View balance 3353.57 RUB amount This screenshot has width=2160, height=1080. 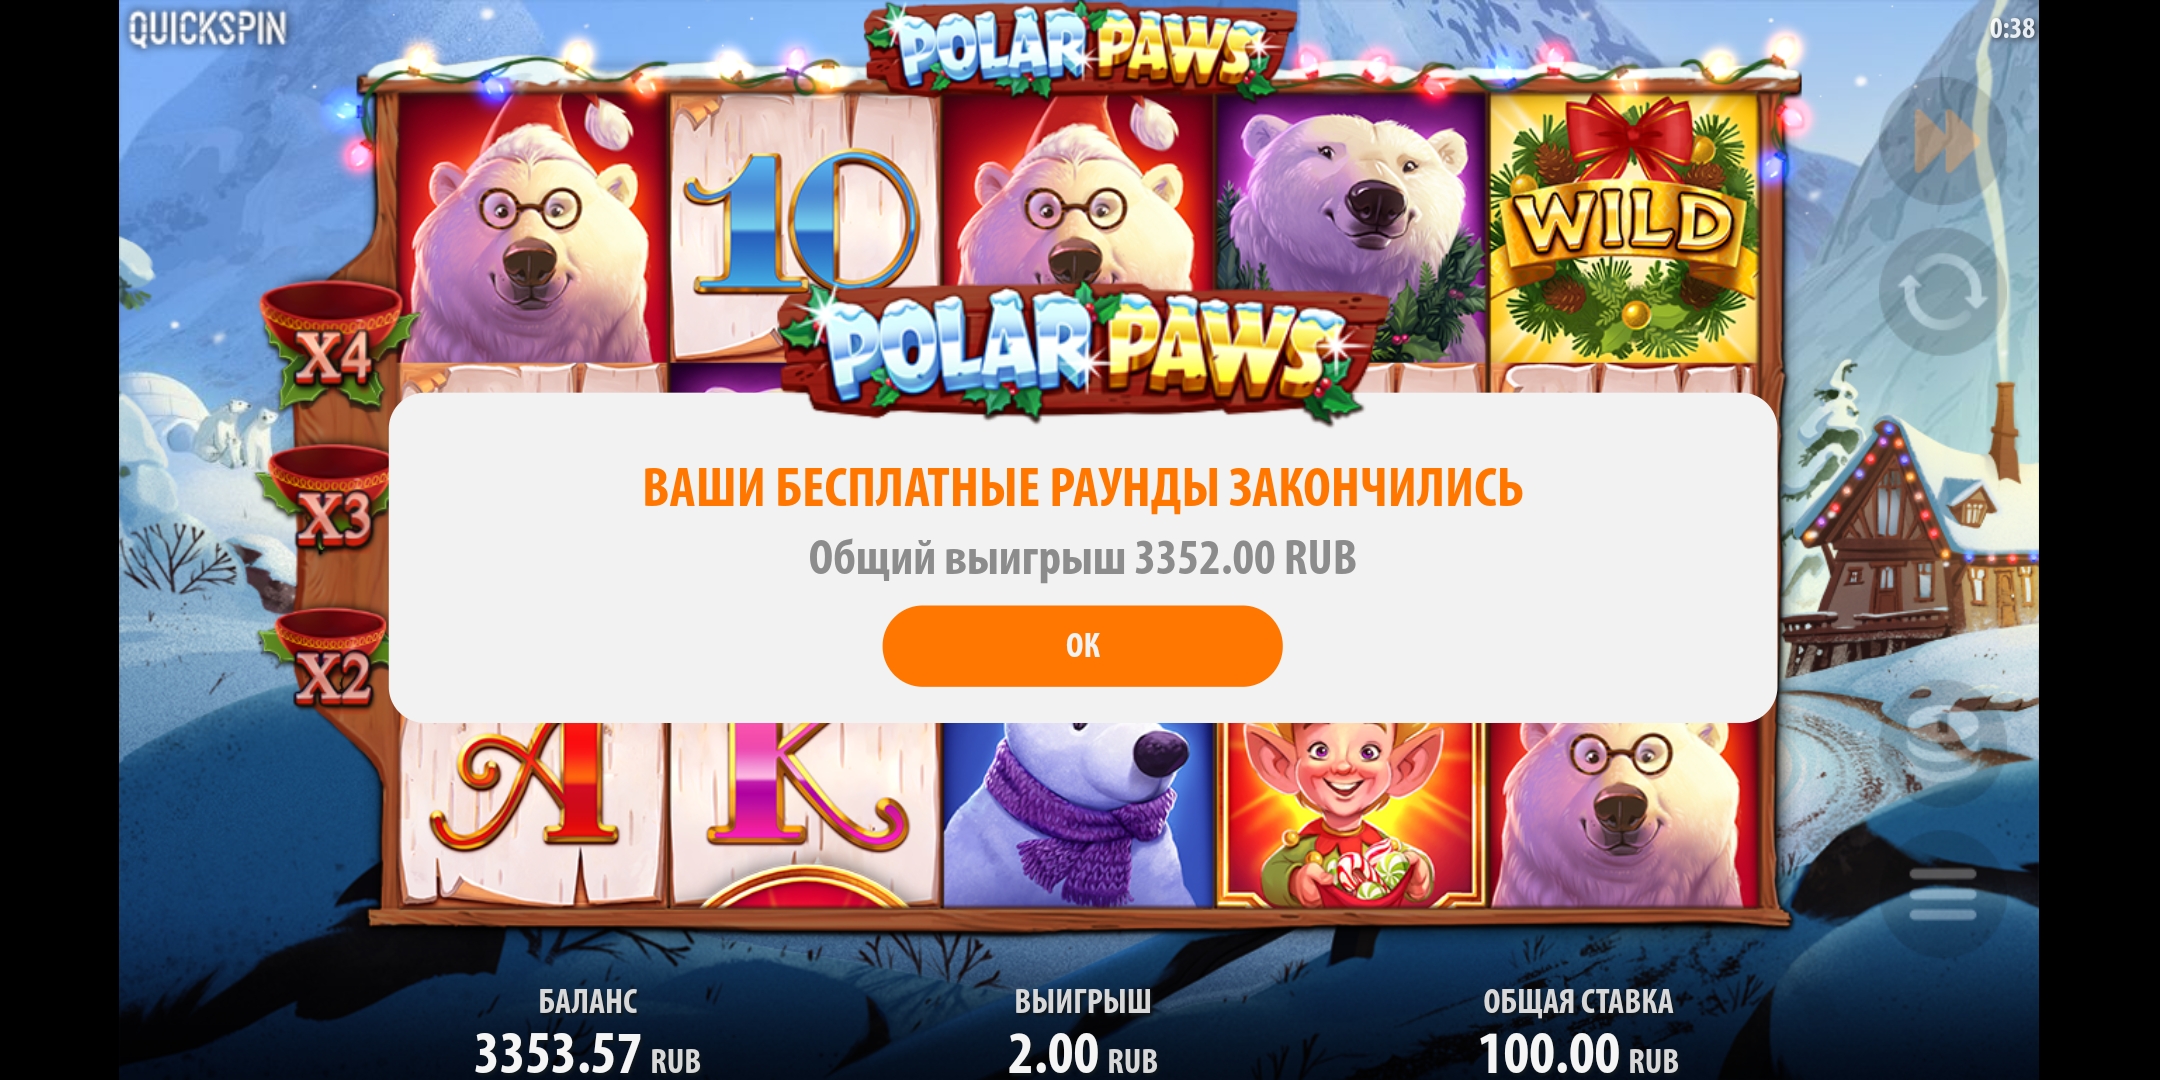click(x=587, y=1054)
